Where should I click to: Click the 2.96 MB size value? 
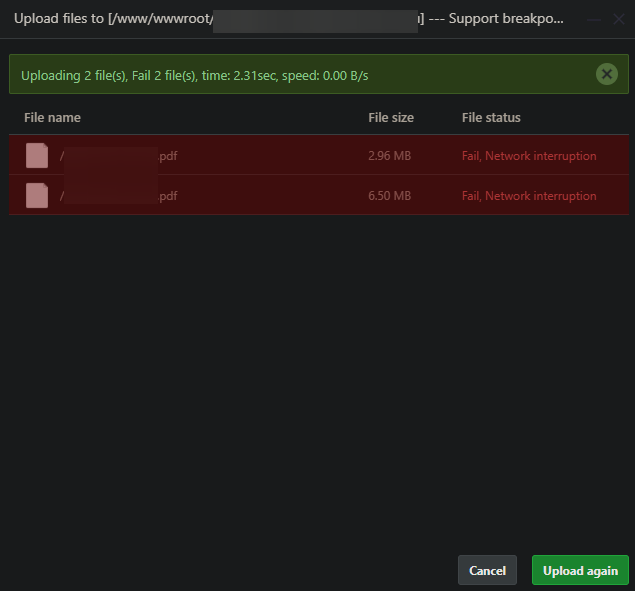coord(389,156)
